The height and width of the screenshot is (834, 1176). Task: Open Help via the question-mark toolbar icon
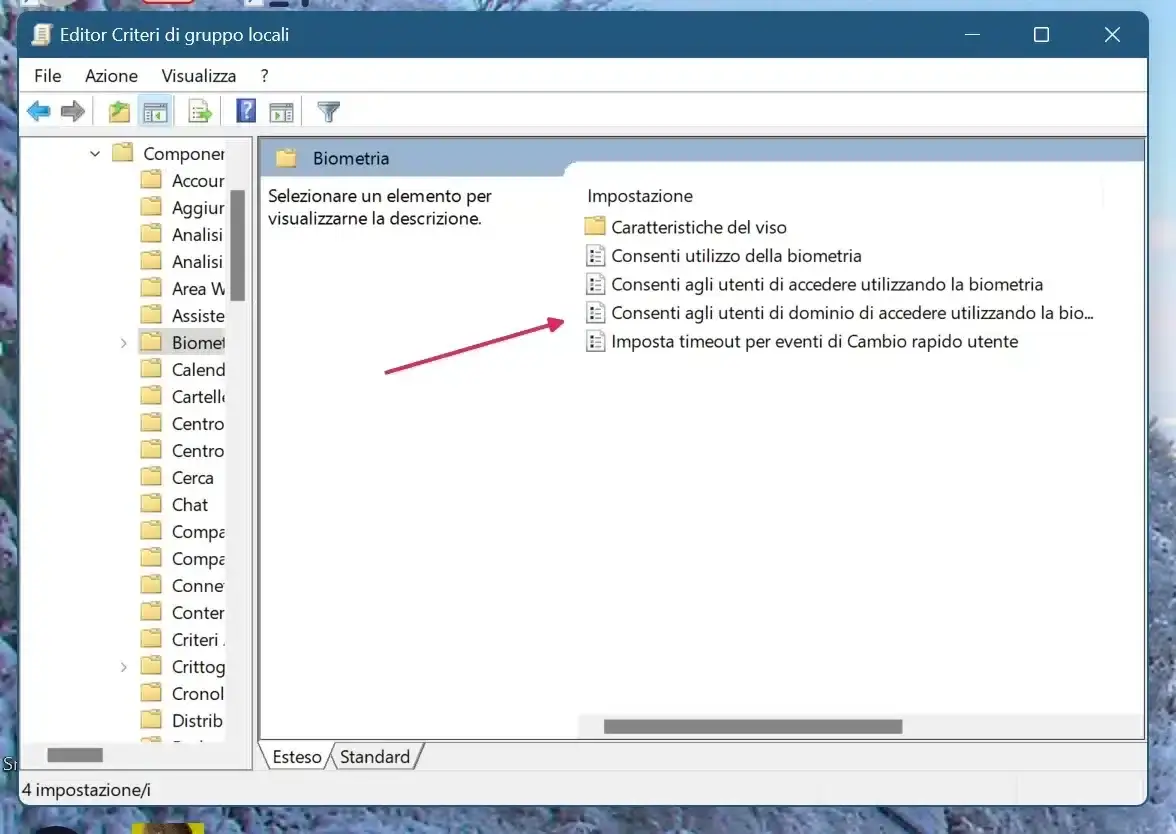coord(246,111)
